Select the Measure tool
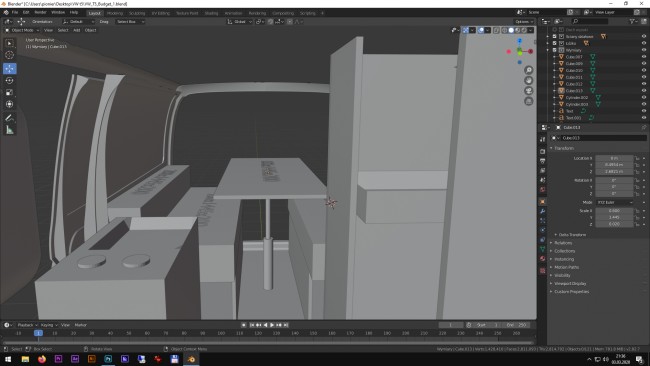Screen dimensions: 650x366 click(x=10, y=130)
